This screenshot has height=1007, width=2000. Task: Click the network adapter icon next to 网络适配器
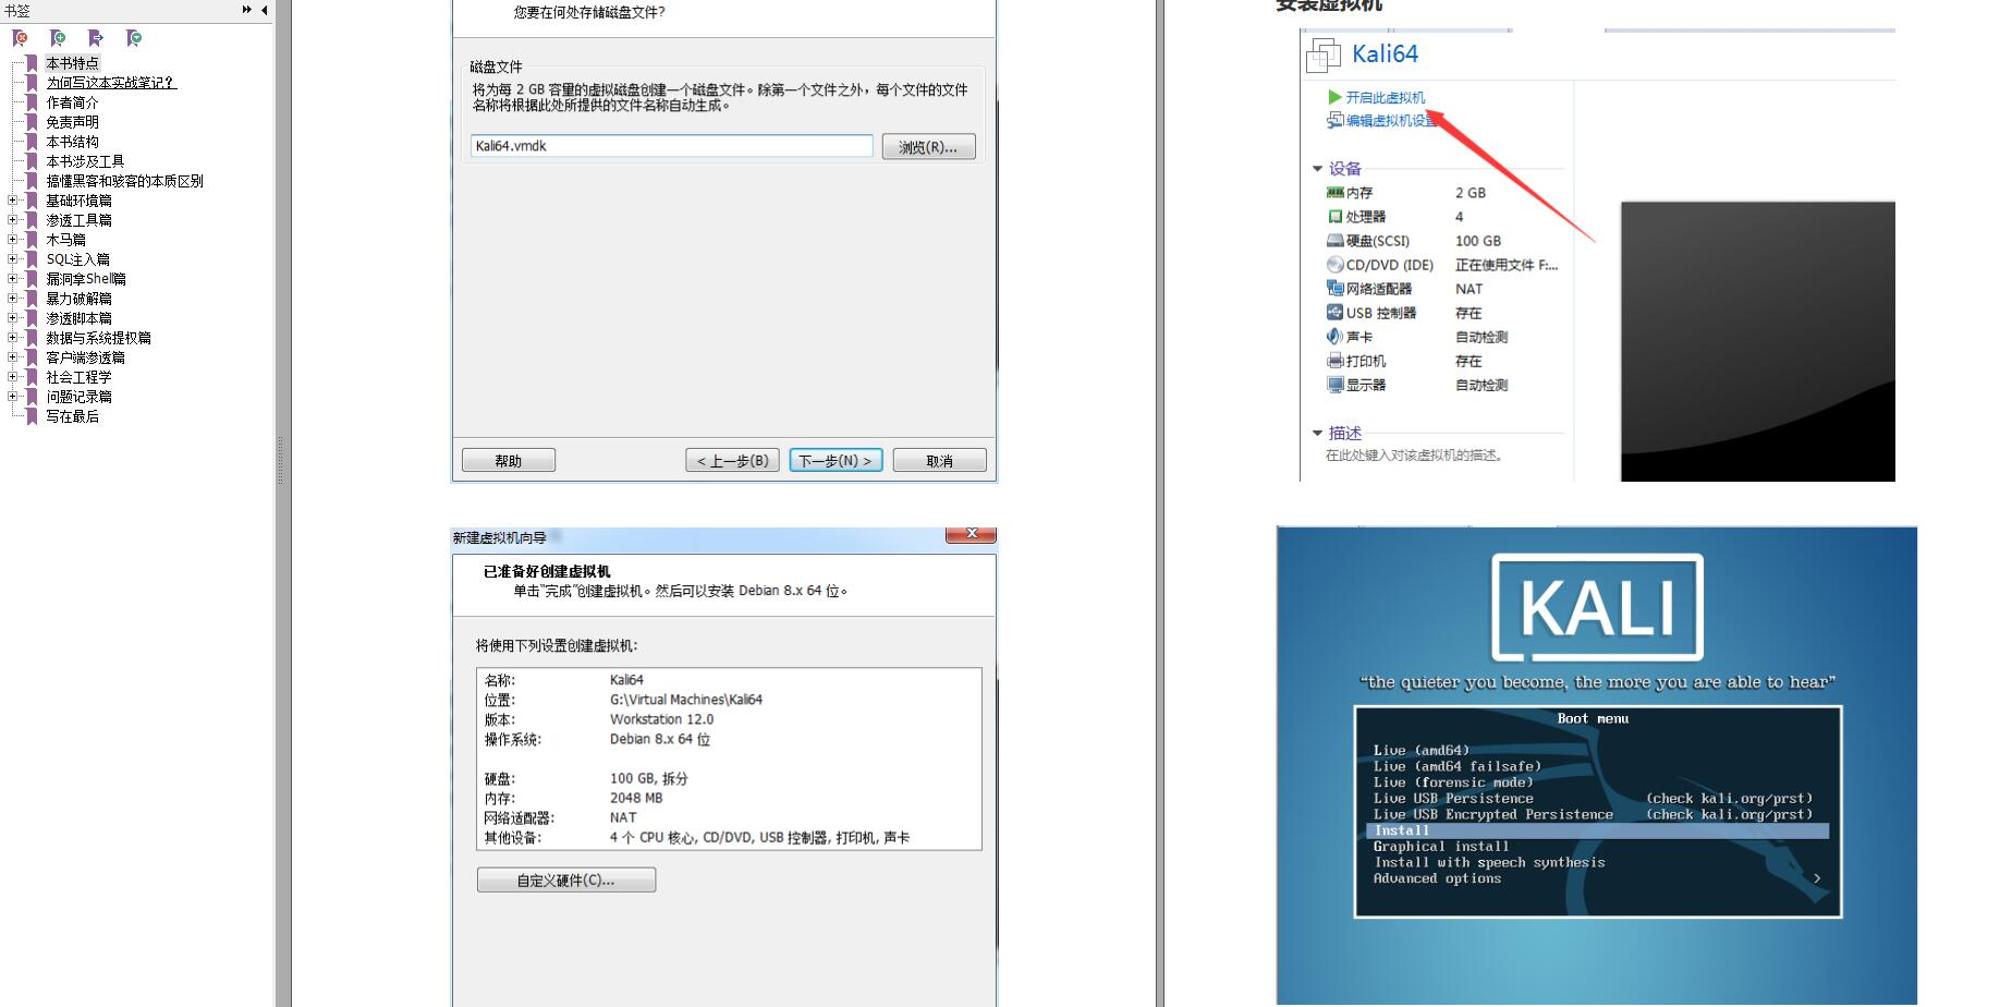point(1334,288)
